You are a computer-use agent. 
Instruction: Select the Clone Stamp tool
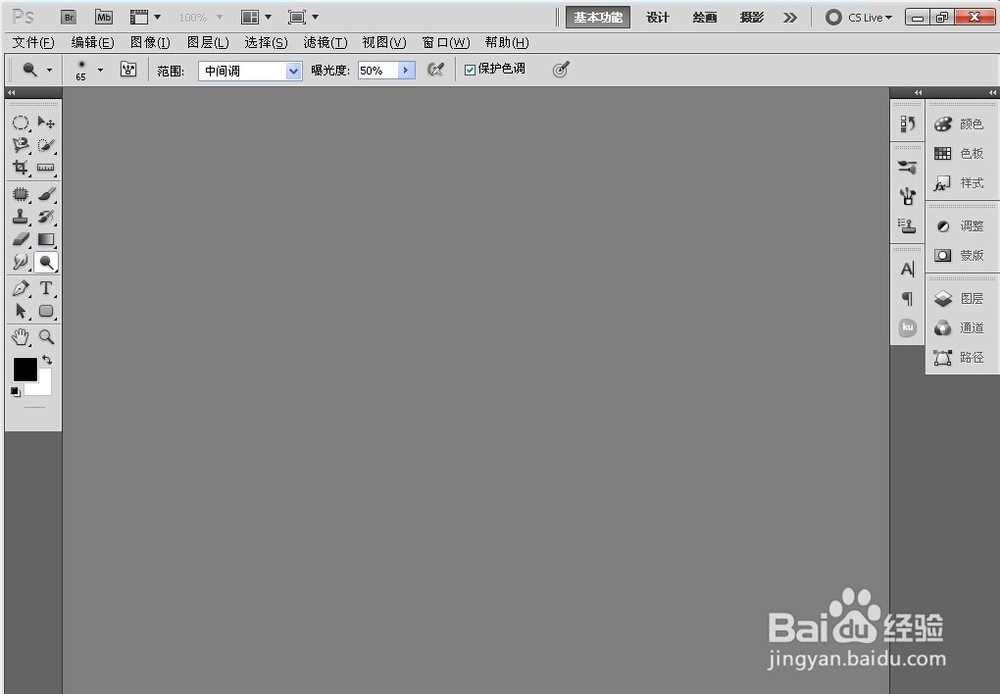pos(20,217)
